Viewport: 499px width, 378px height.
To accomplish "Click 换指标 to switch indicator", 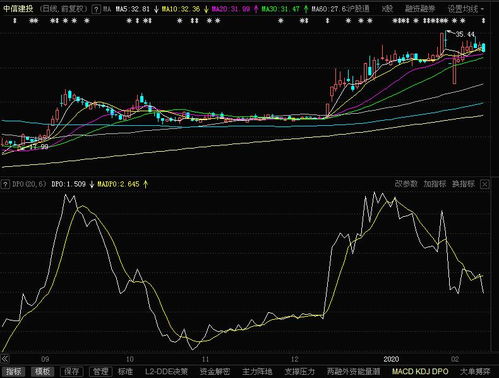I will coord(463,184).
